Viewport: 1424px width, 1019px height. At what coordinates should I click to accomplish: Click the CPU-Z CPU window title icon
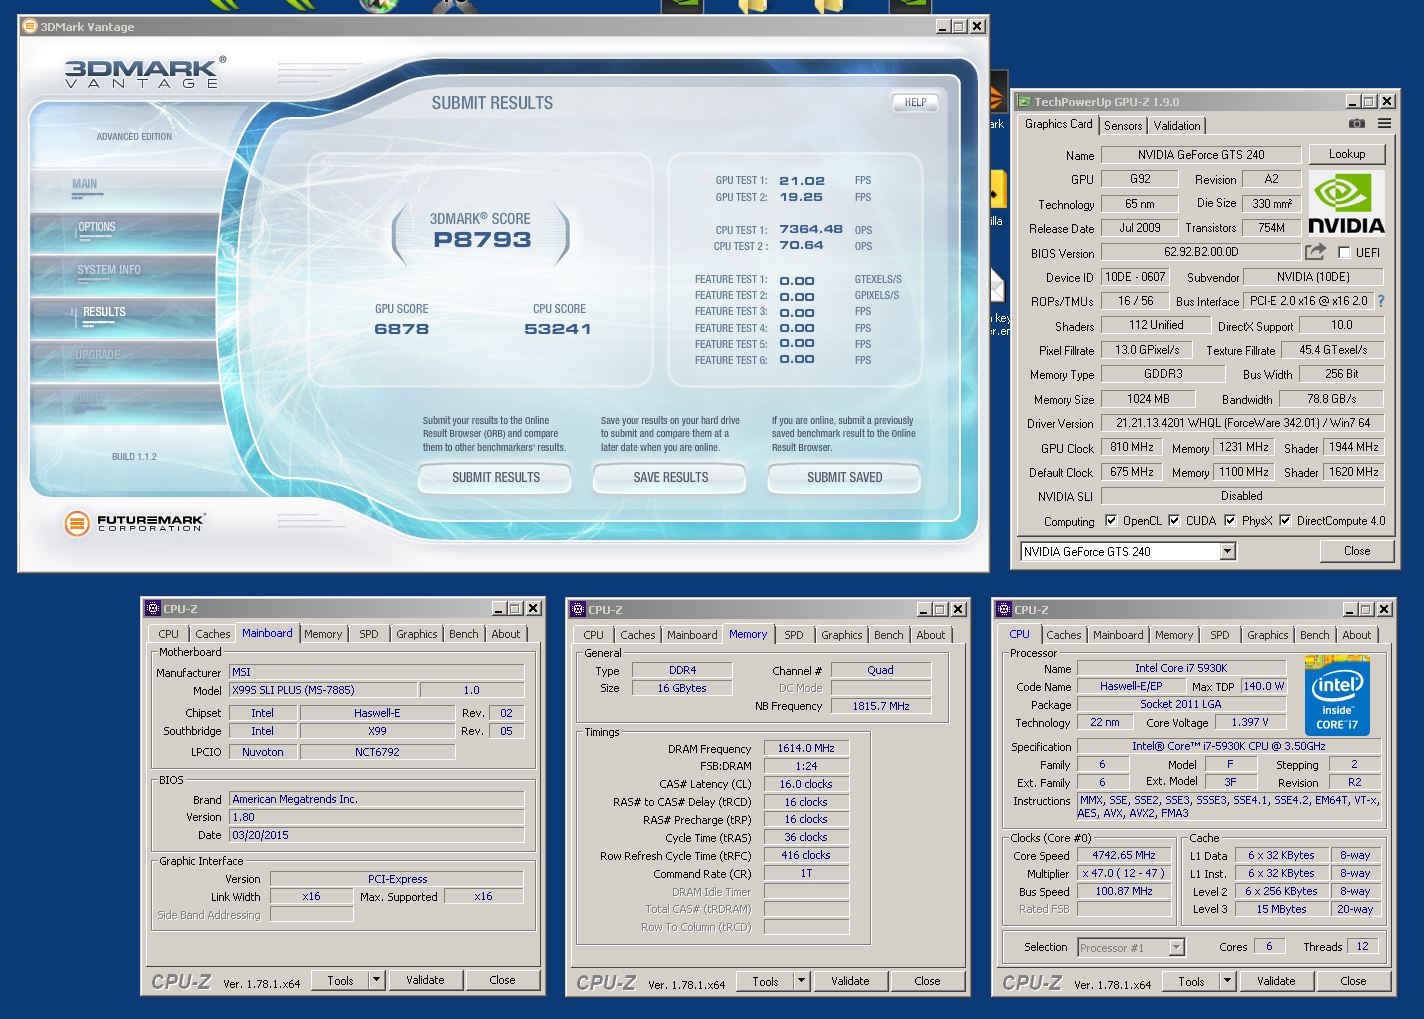pos(1003,609)
